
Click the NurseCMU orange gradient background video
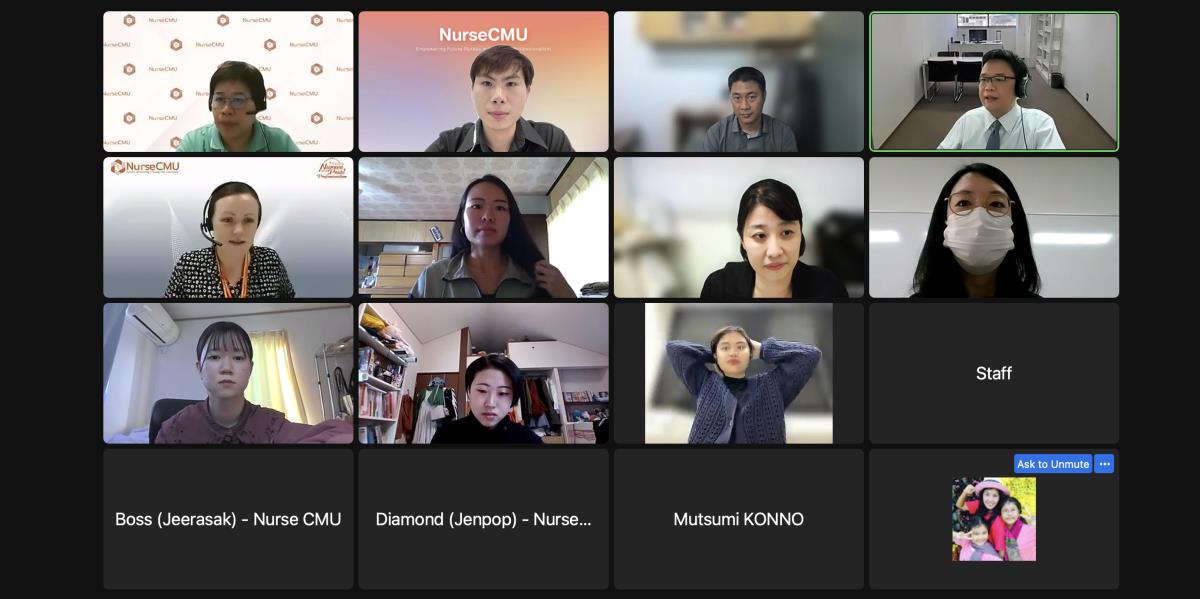(483, 82)
